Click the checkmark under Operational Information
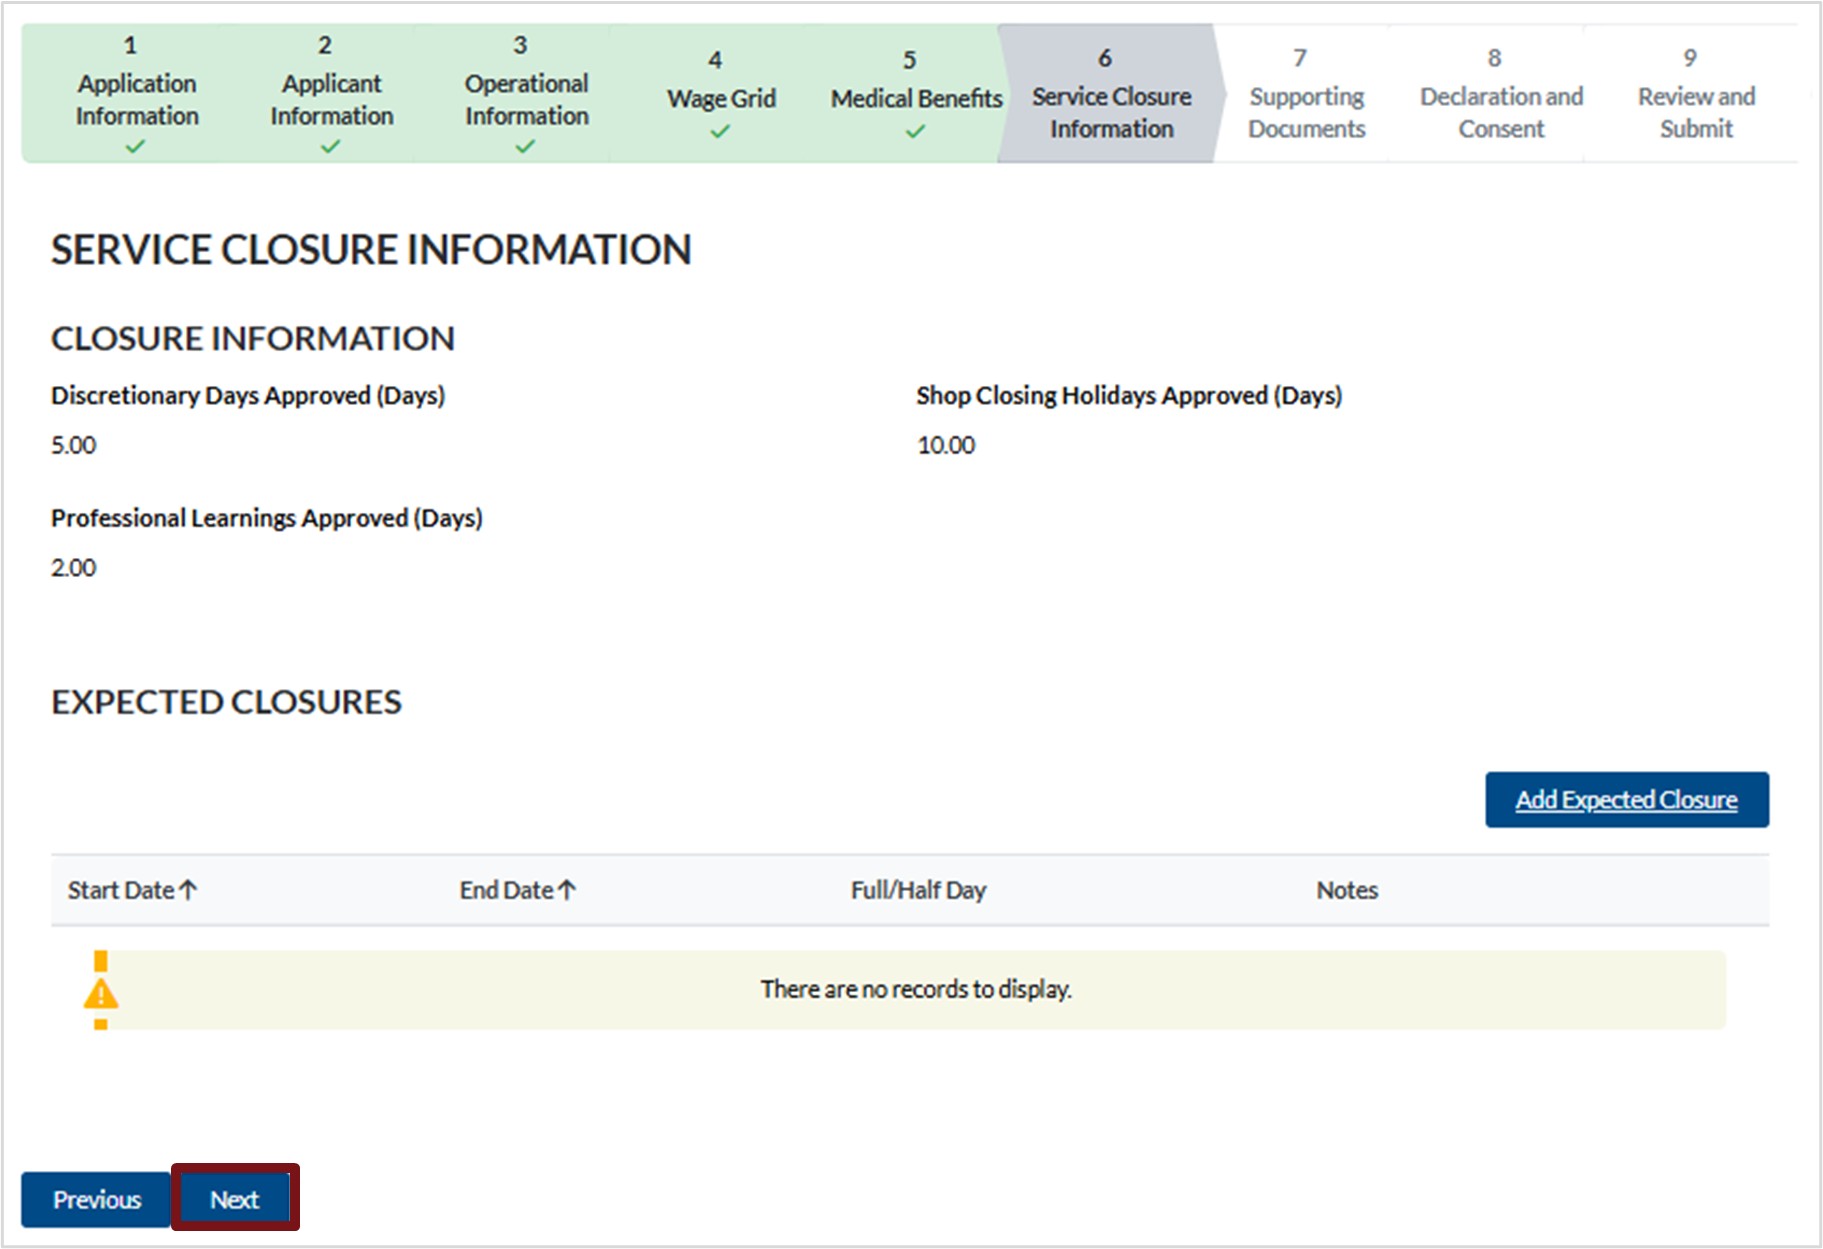The width and height of the screenshot is (1823, 1249). [x=525, y=147]
